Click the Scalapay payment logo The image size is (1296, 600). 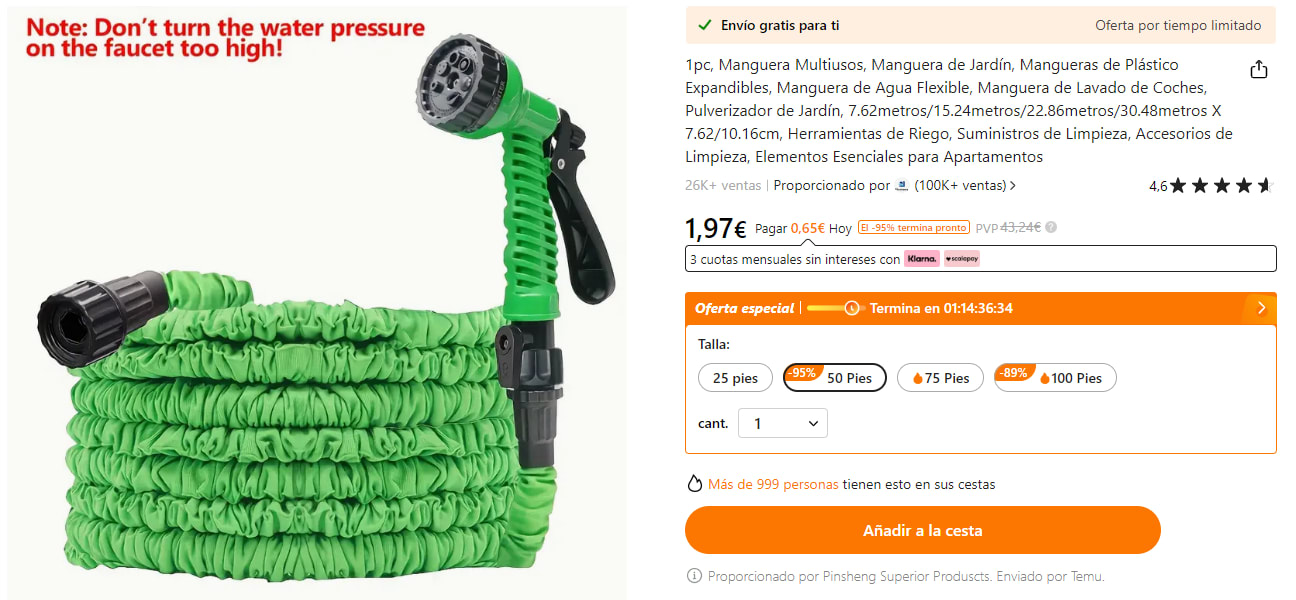(962, 259)
